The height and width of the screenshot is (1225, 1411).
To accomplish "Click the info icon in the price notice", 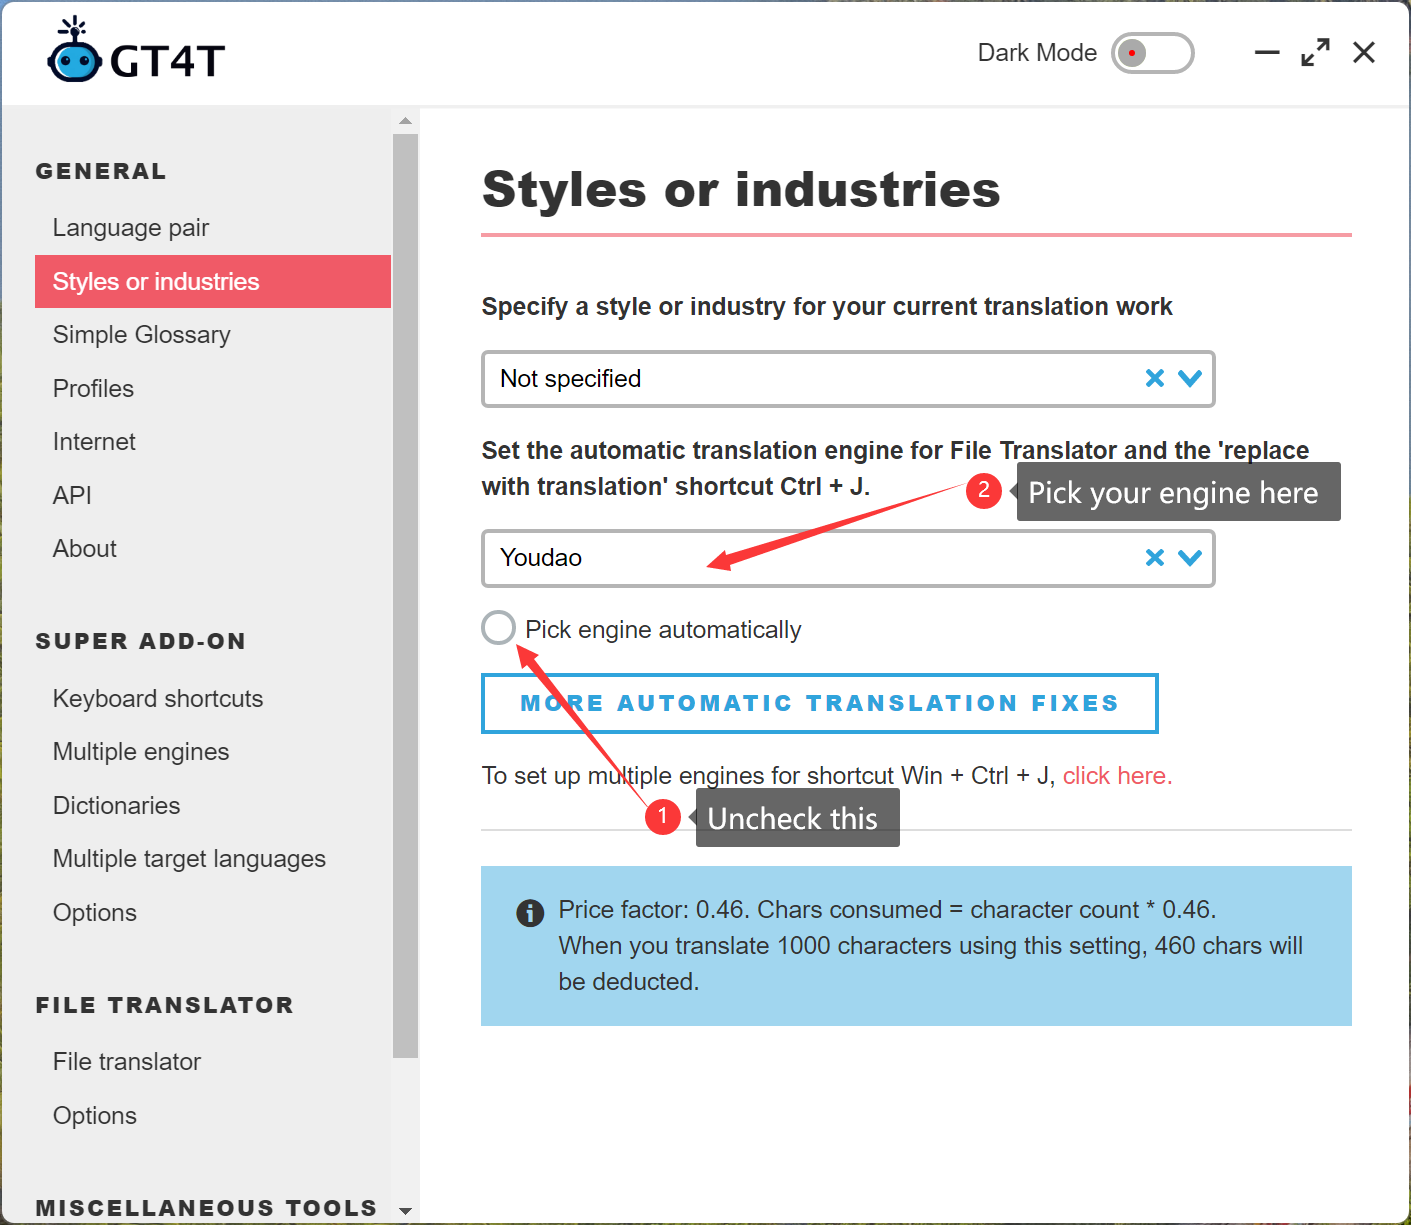I will click(530, 912).
